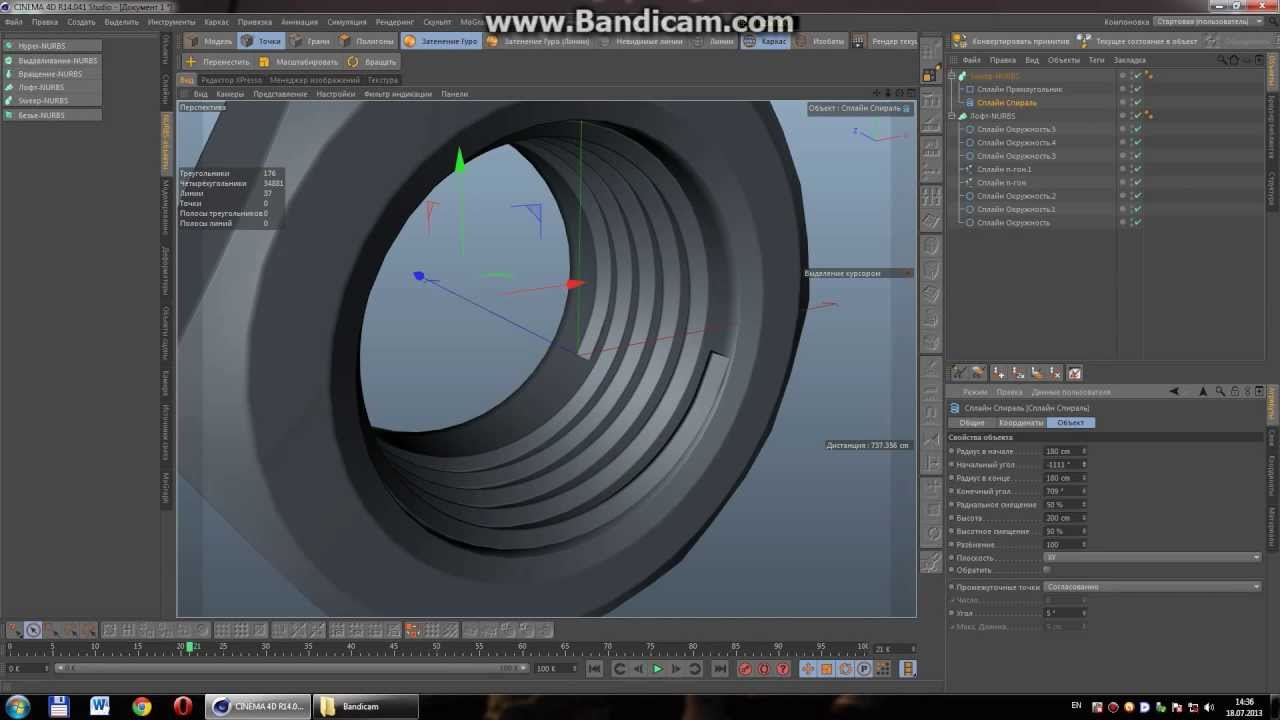Click Конвертировать примитив icon
The height and width of the screenshot is (720, 1280).
[x=960, y=41]
